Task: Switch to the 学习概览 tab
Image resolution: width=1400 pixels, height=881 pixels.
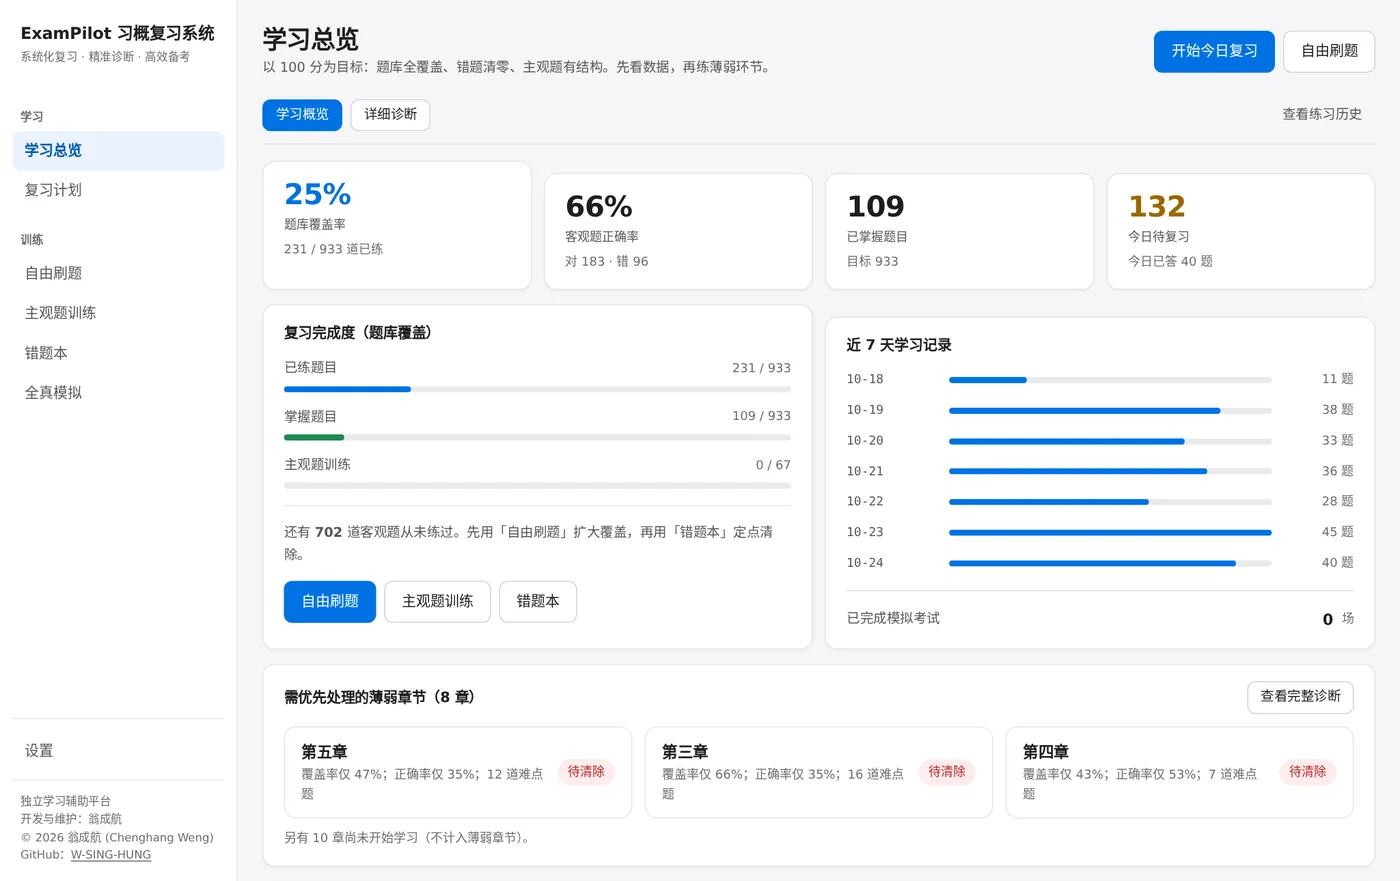Action: tap(302, 115)
